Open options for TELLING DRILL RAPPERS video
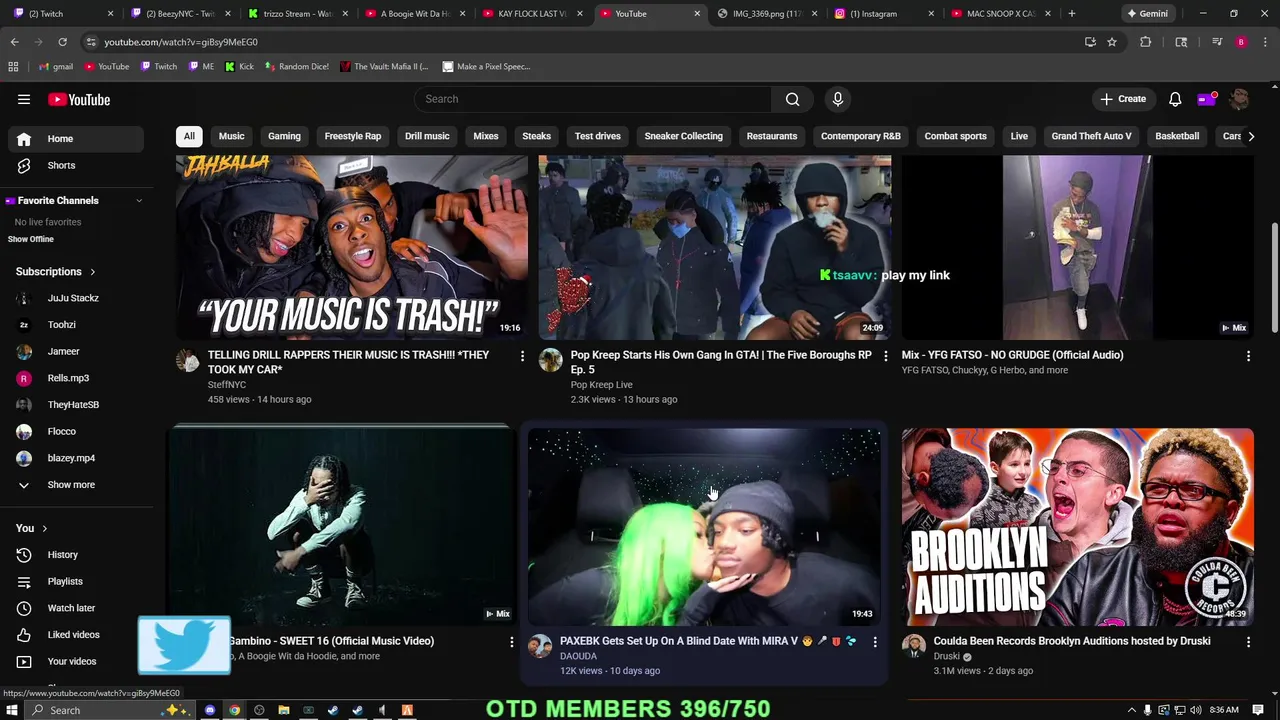1280x720 pixels. 522,356
